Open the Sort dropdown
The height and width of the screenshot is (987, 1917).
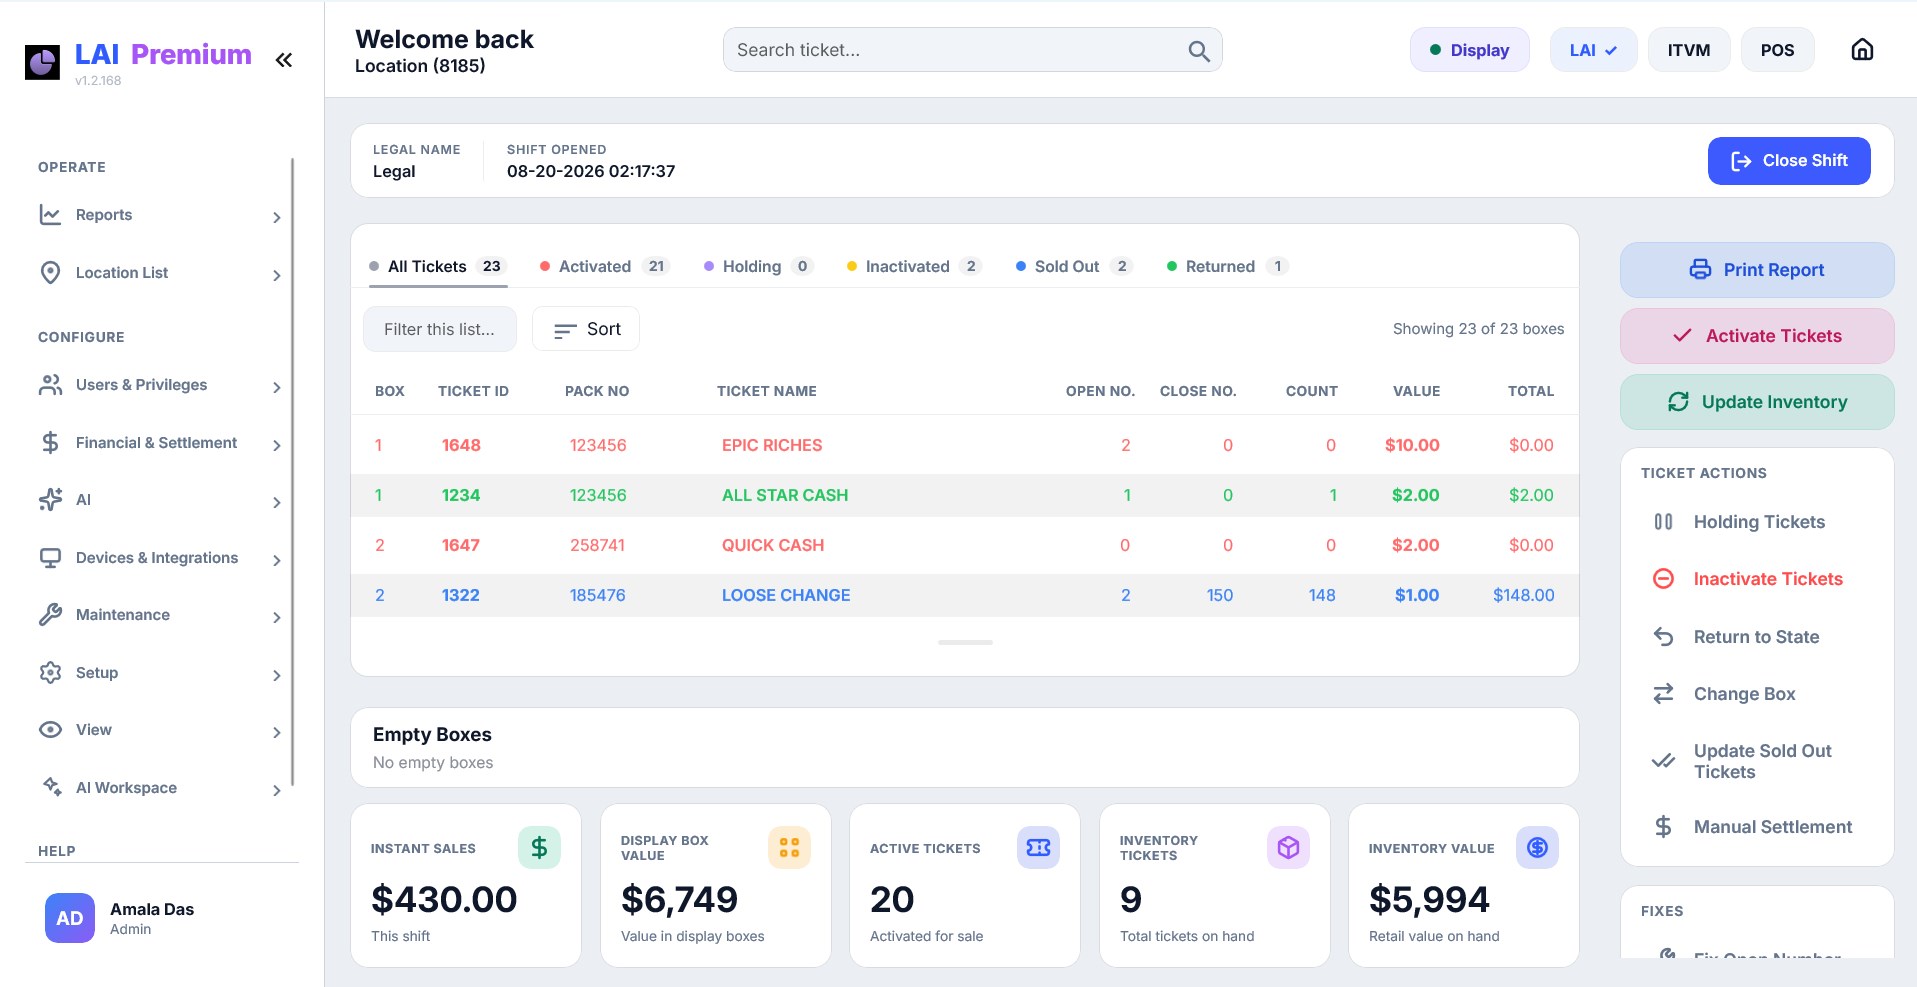click(586, 329)
